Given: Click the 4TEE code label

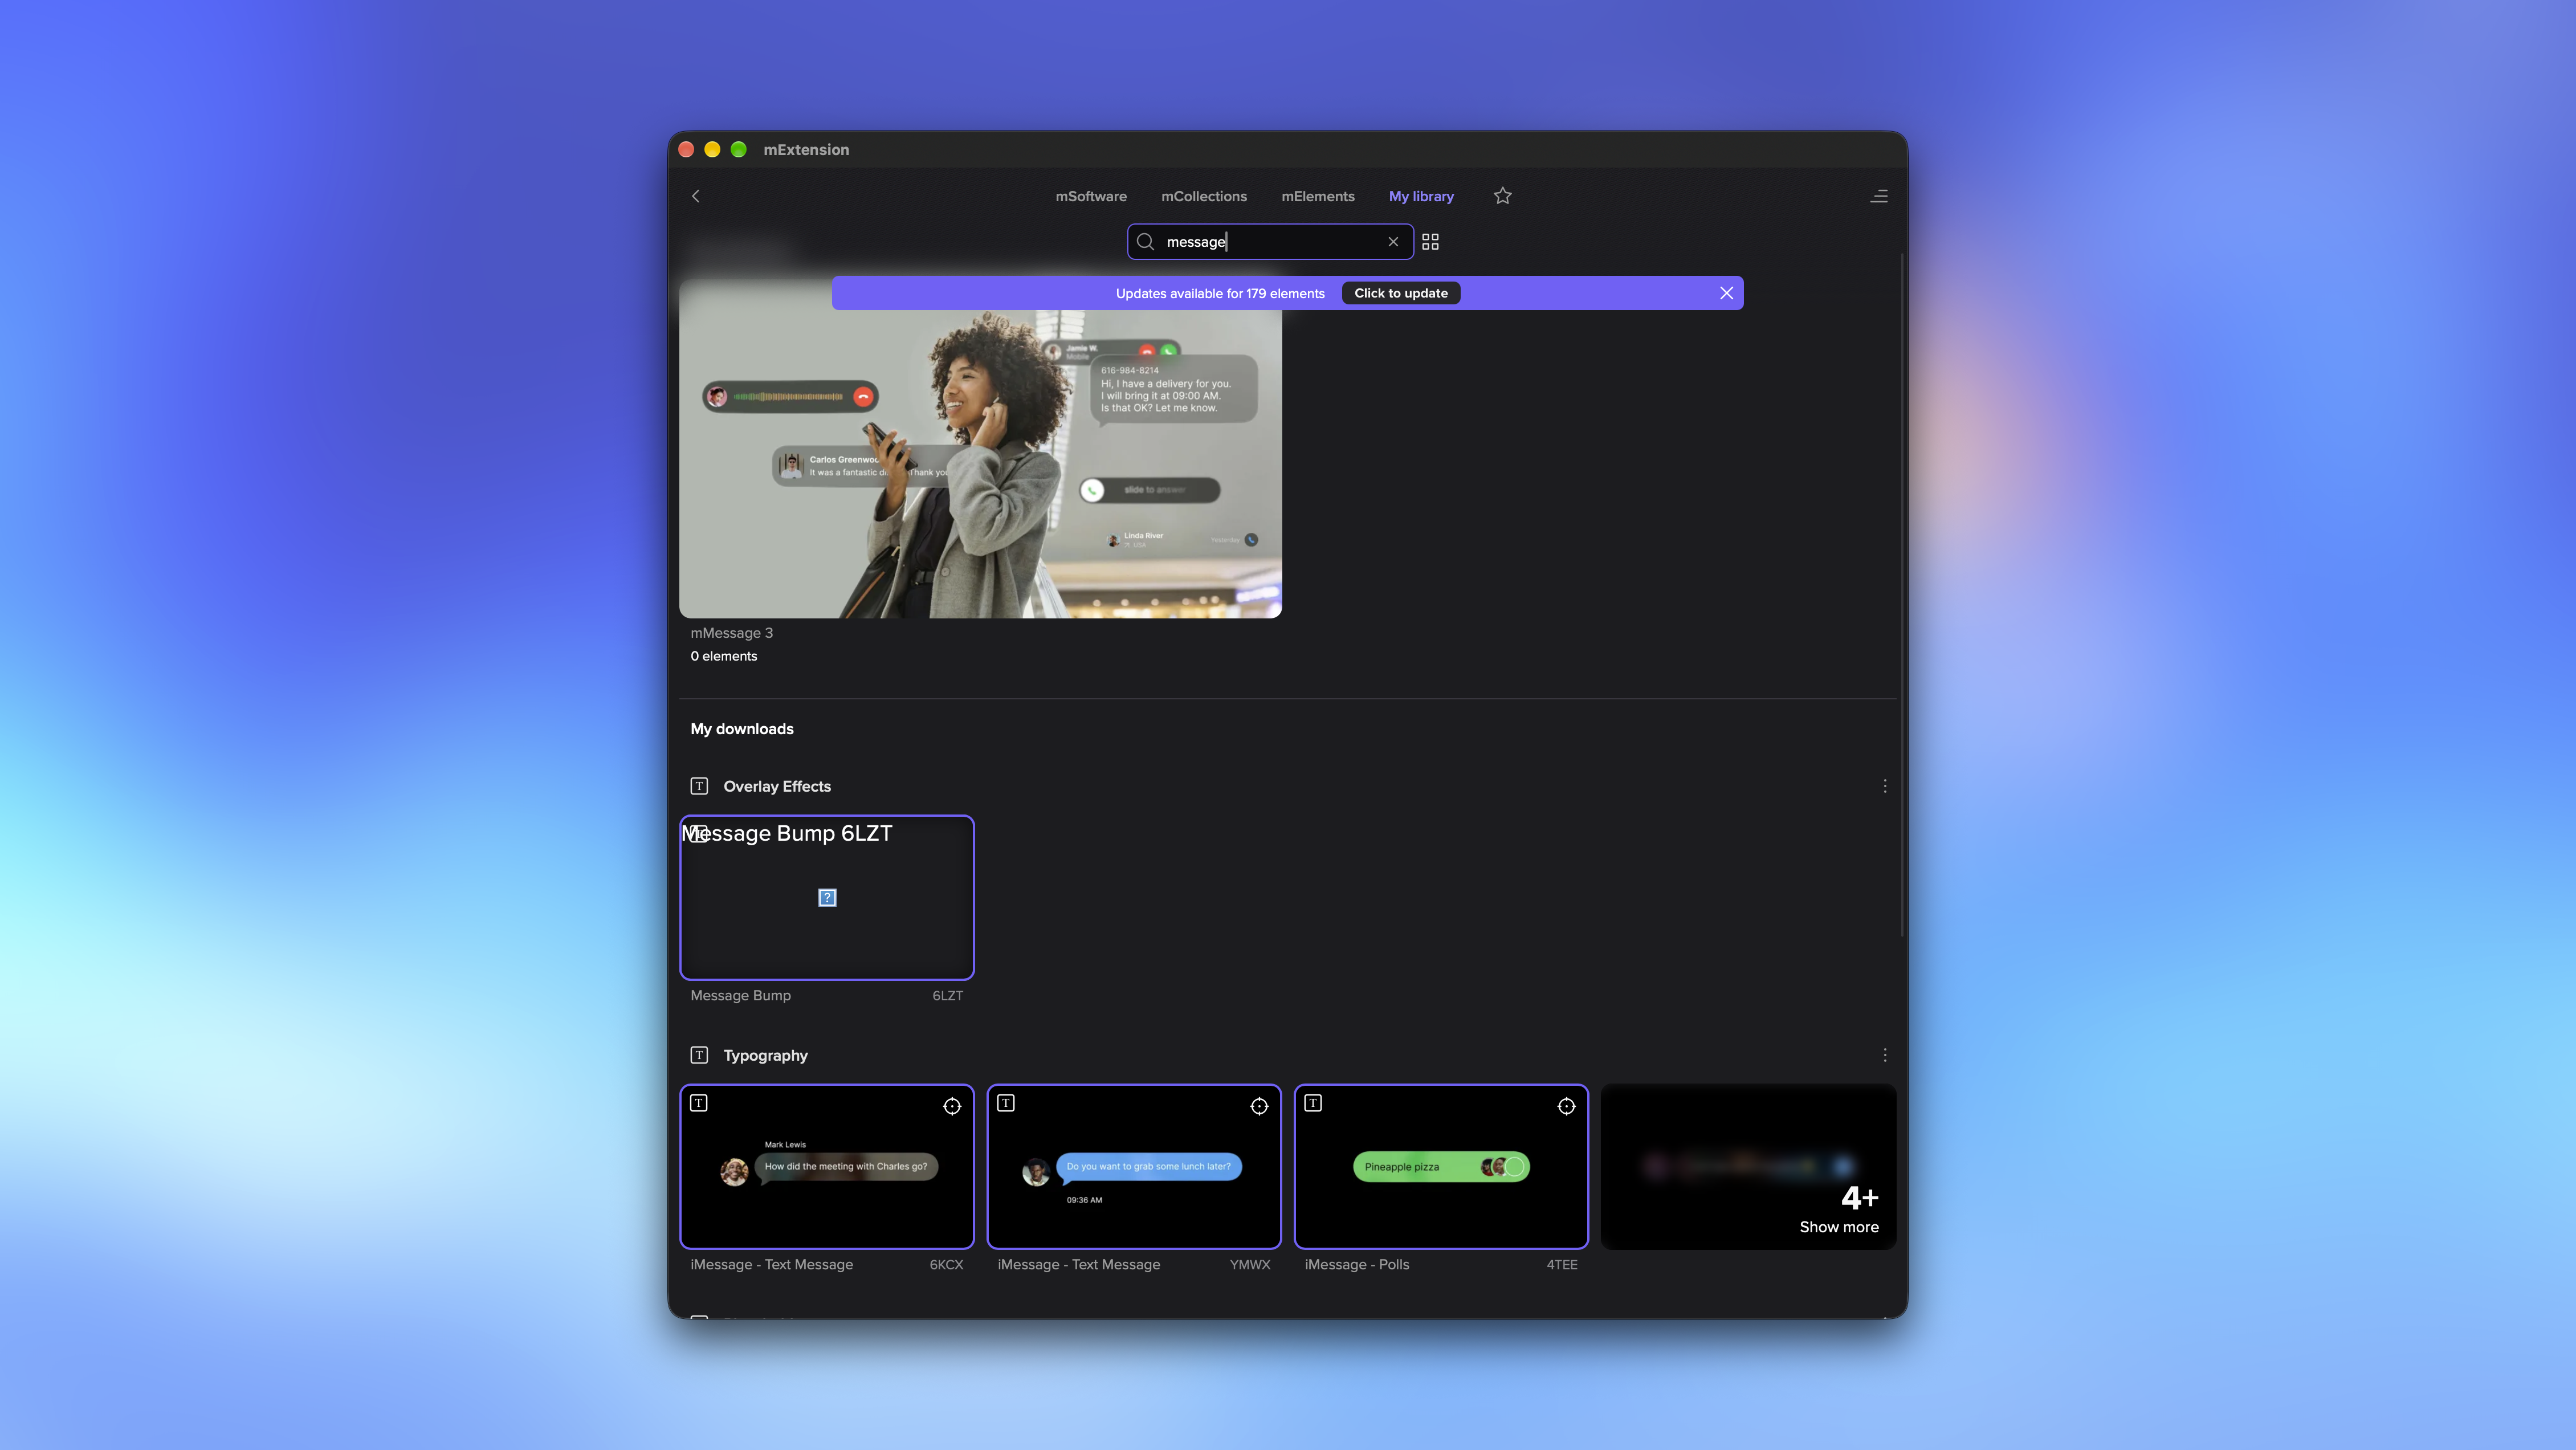Looking at the screenshot, I should (x=1562, y=1264).
